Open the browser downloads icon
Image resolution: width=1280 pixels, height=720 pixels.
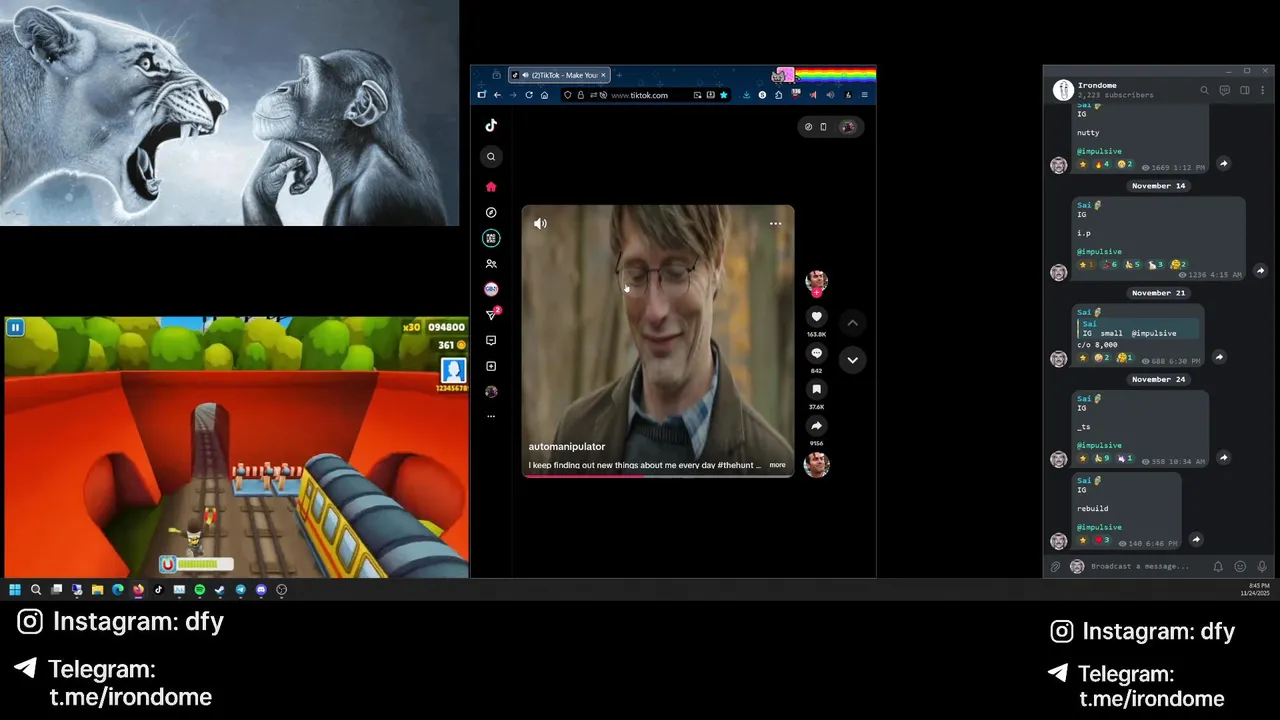pyautogui.click(x=746, y=95)
